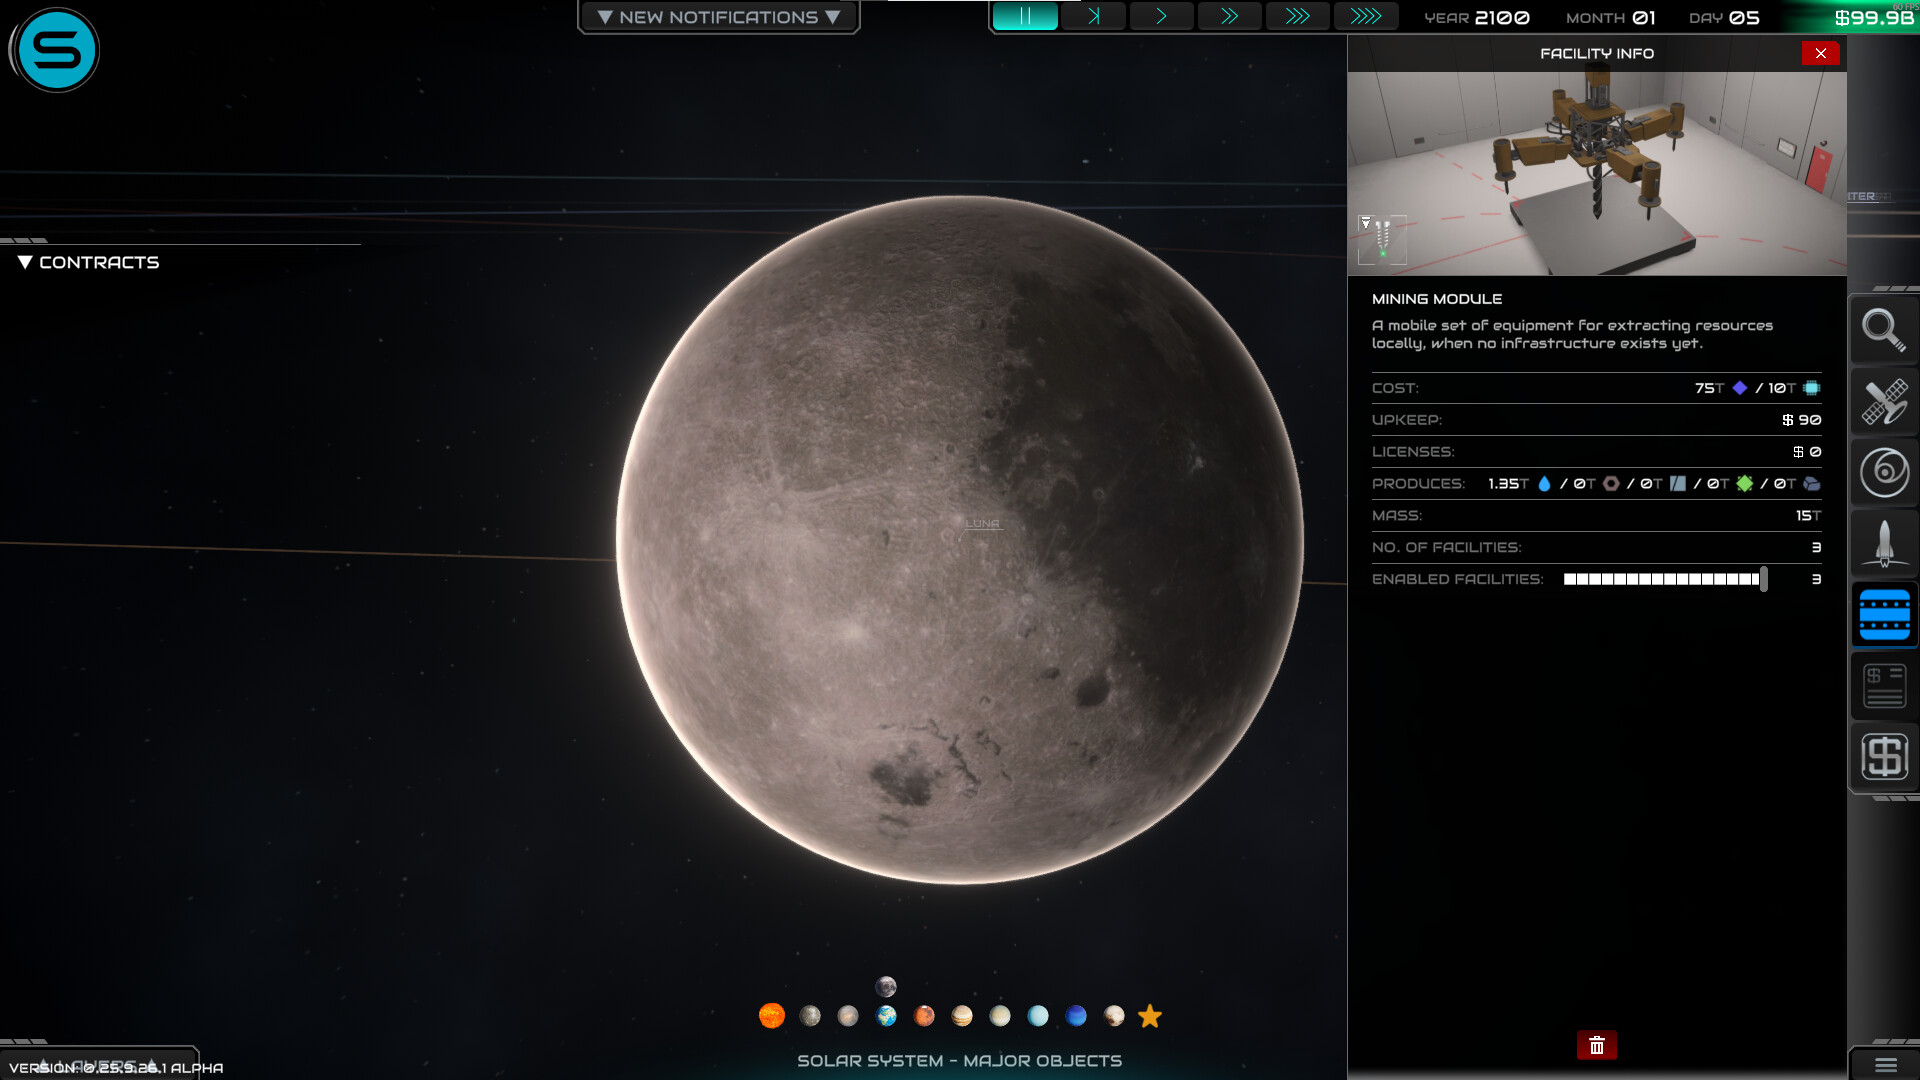Click the star icon beside the planets
Screen dimensions: 1920x1080
click(x=1150, y=1016)
